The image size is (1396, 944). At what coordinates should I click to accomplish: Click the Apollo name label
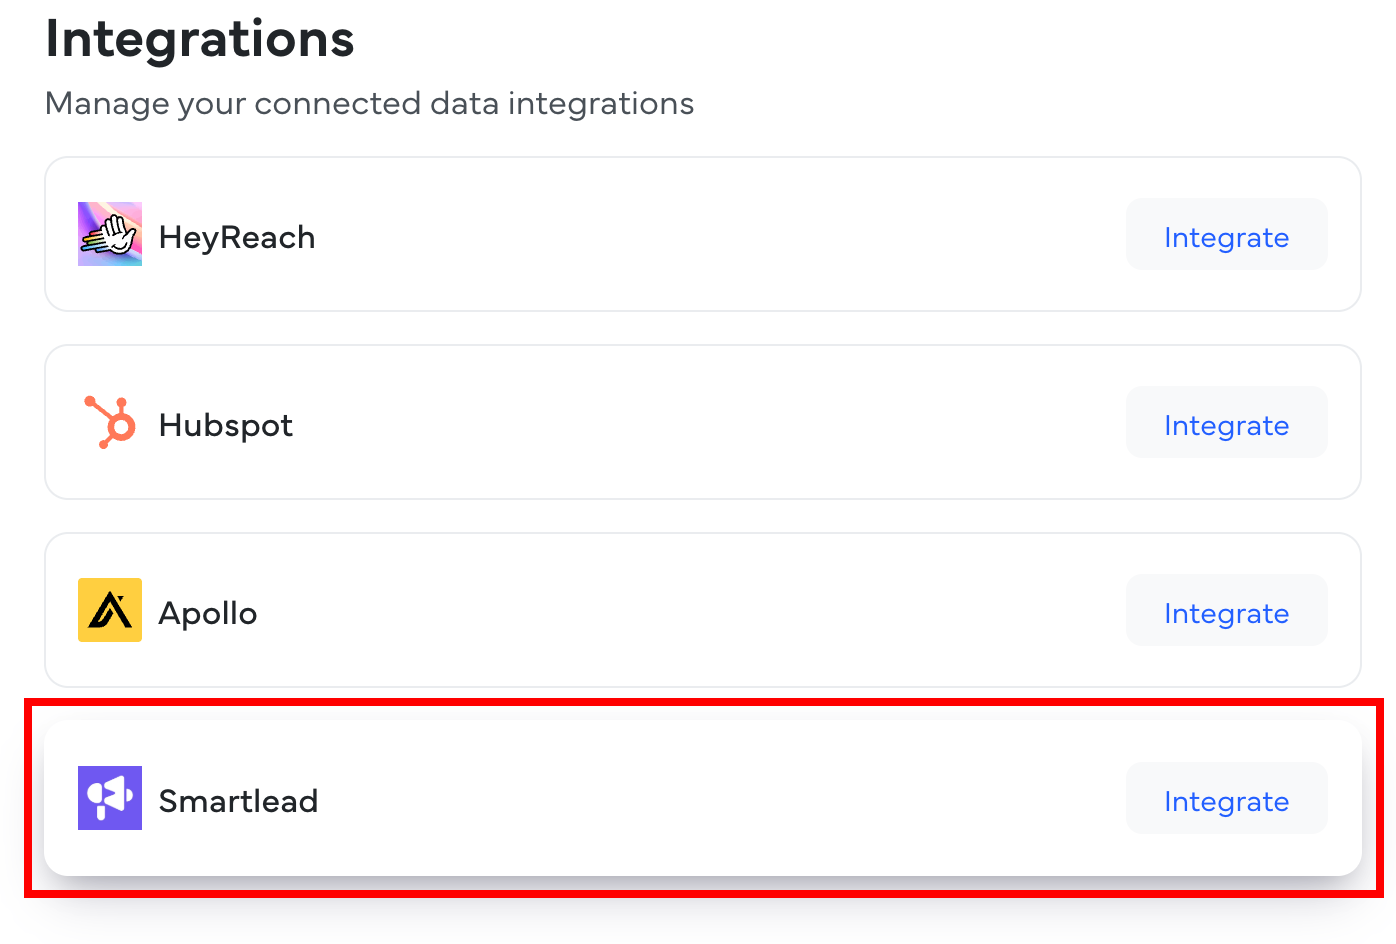tap(208, 614)
